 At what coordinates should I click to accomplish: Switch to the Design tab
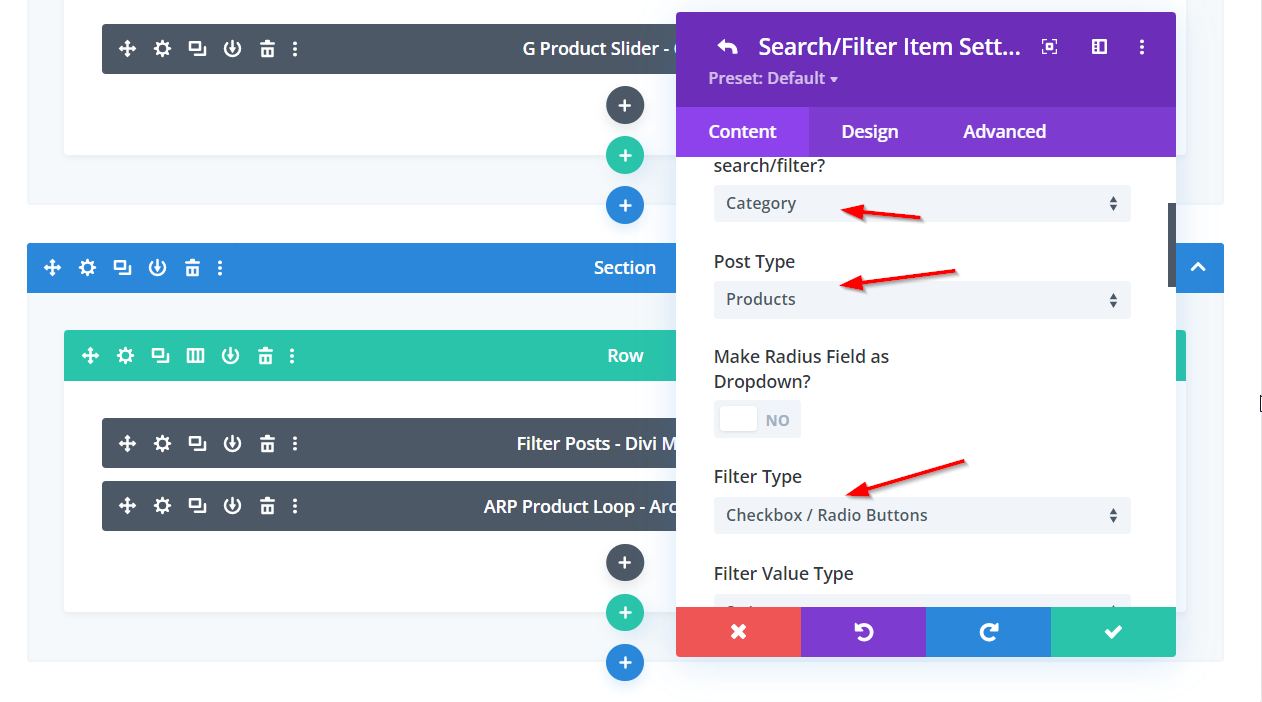click(869, 132)
